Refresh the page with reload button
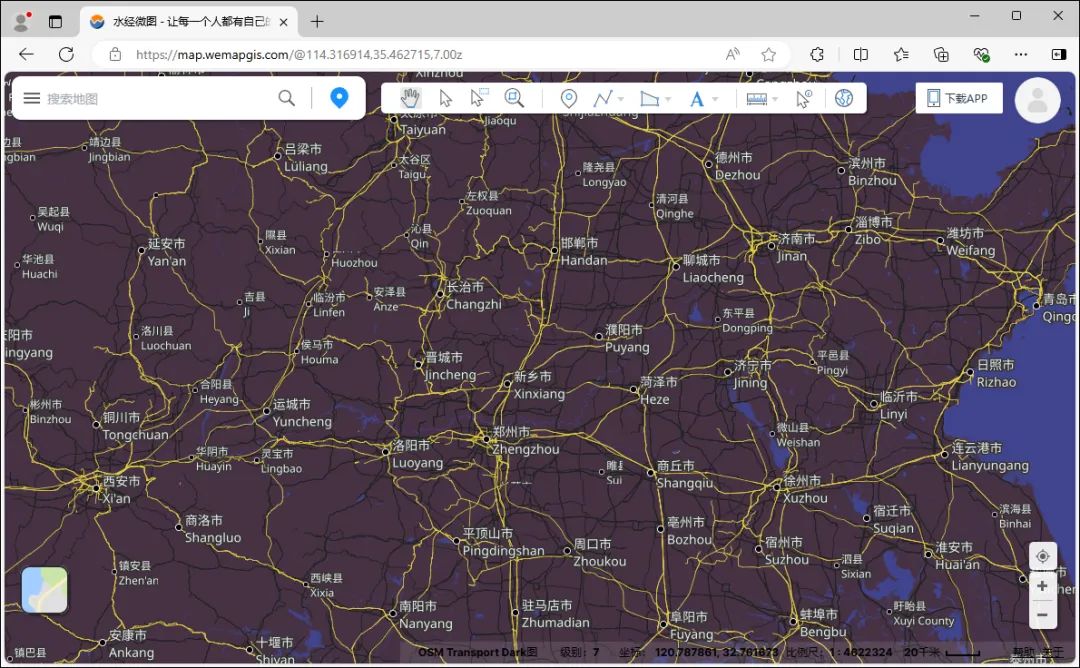This screenshot has width=1080, height=668. coord(66,54)
